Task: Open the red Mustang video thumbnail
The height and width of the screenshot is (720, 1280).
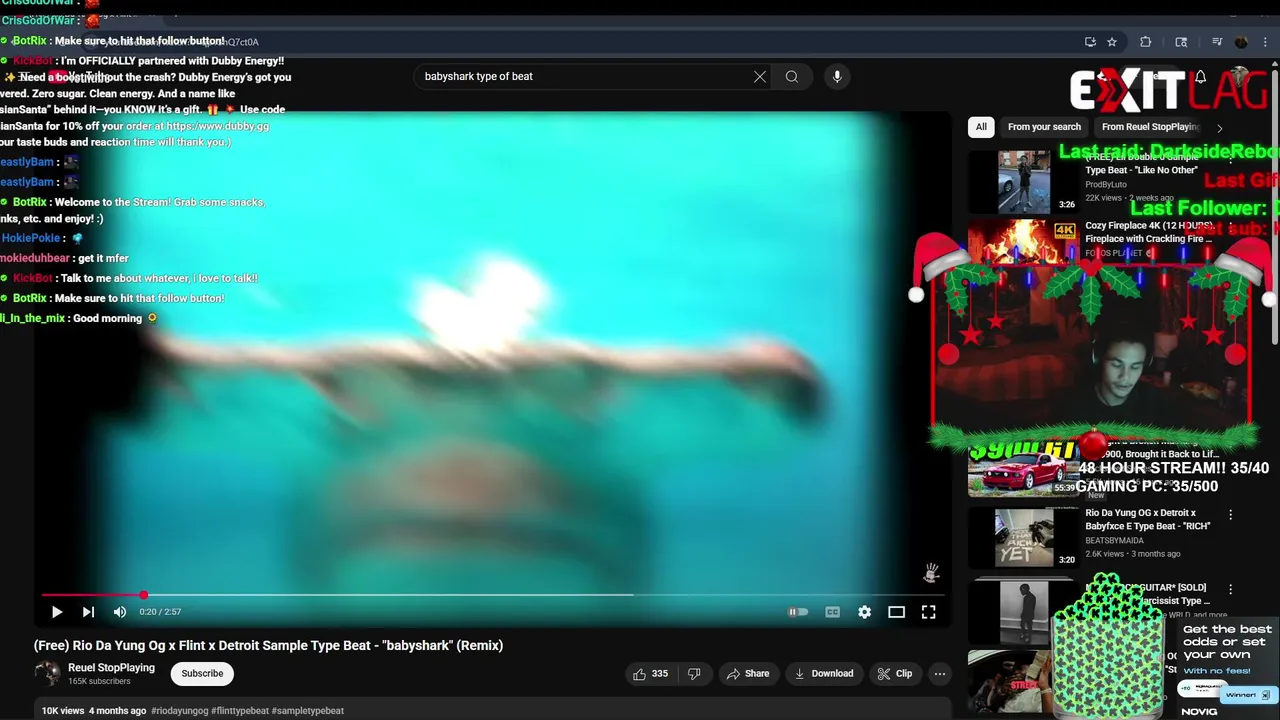Action: coord(1023,468)
